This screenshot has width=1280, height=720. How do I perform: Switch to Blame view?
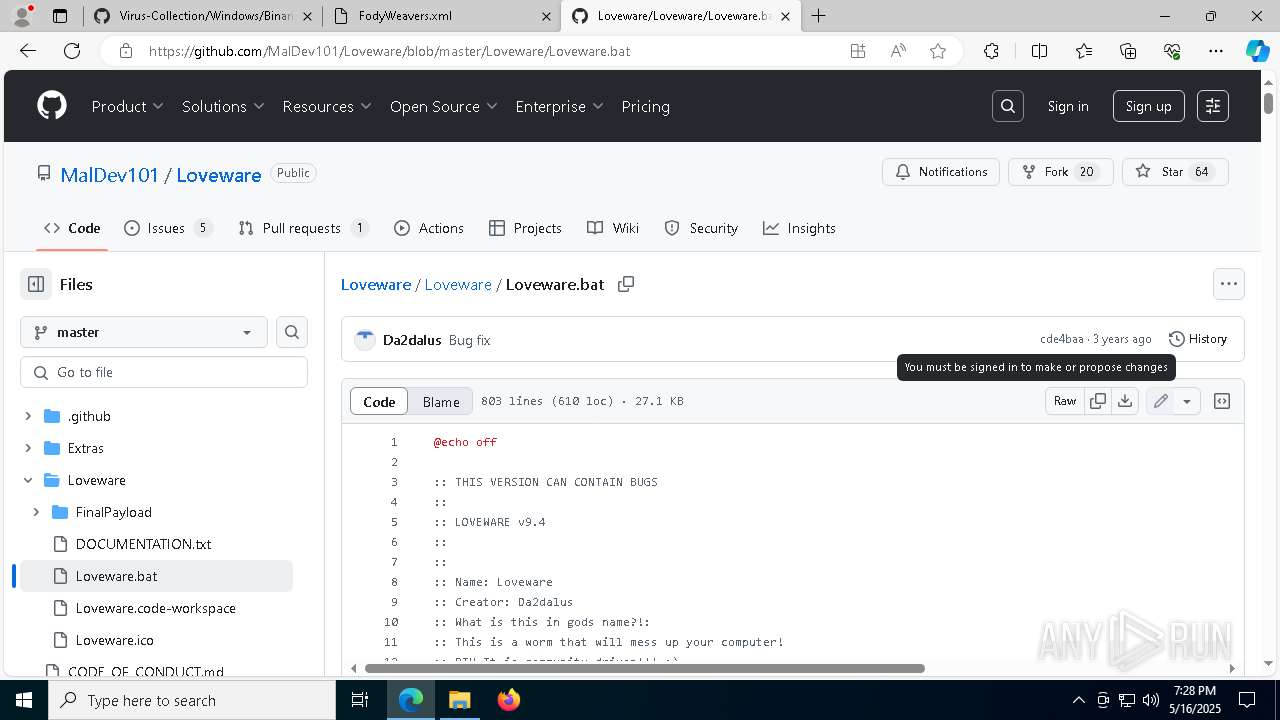tap(441, 401)
